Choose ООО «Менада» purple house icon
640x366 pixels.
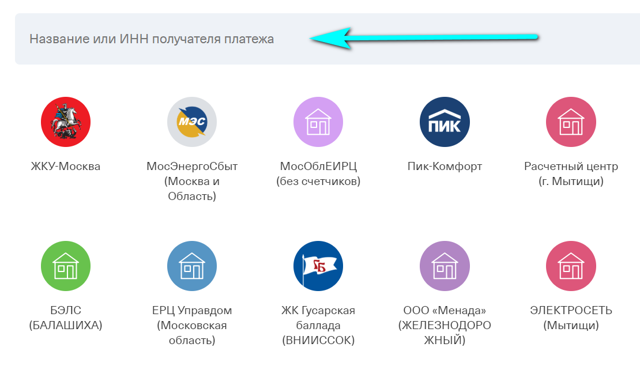click(x=444, y=266)
